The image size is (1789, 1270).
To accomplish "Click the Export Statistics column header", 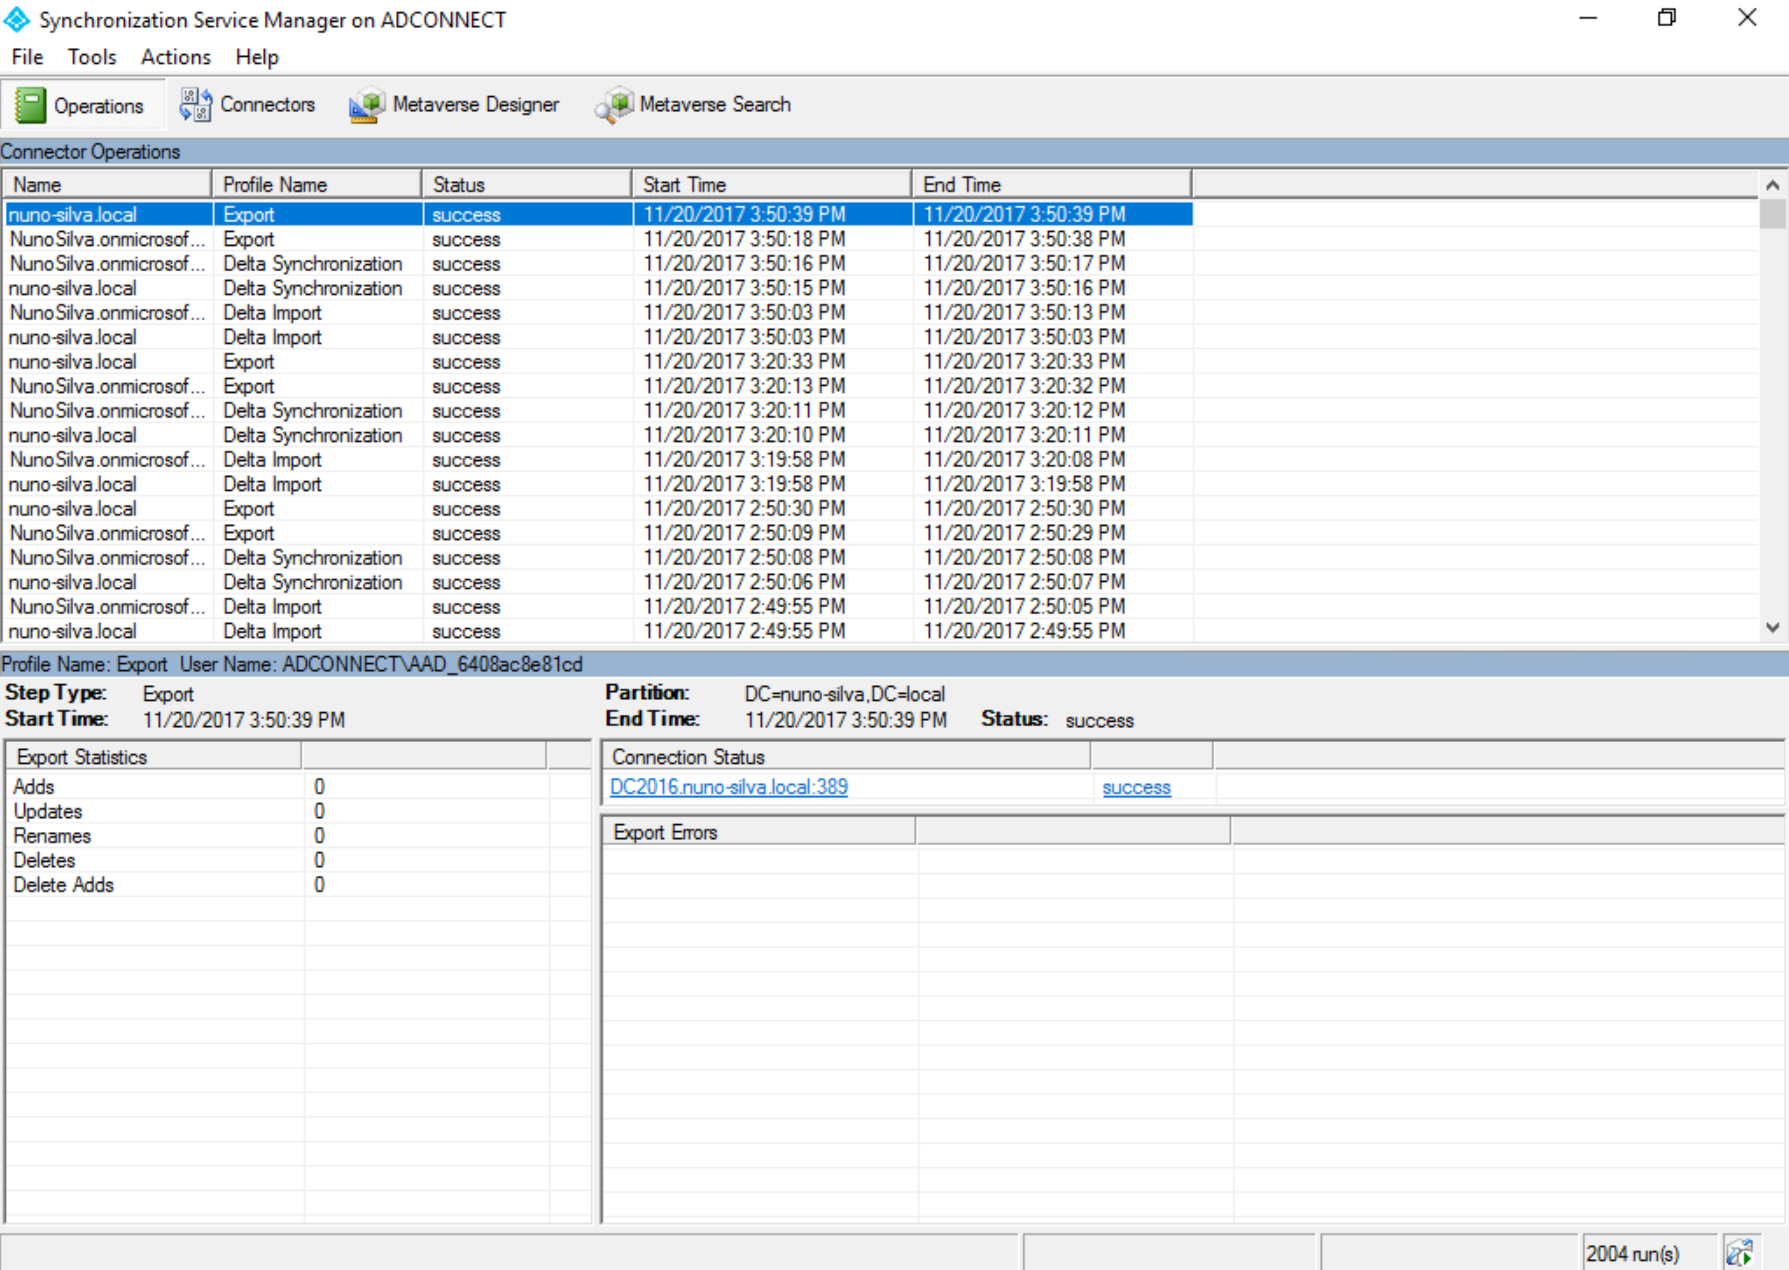I will [153, 757].
